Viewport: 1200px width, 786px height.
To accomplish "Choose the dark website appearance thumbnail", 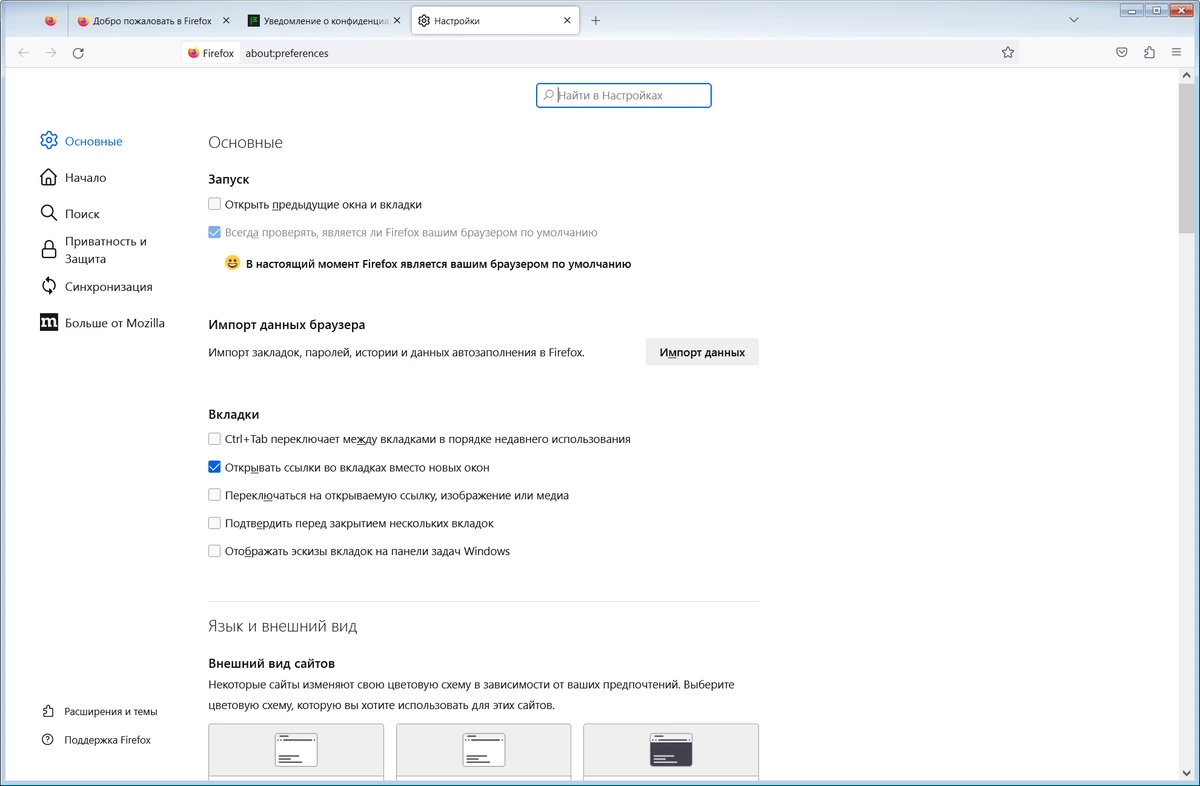I will [671, 751].
